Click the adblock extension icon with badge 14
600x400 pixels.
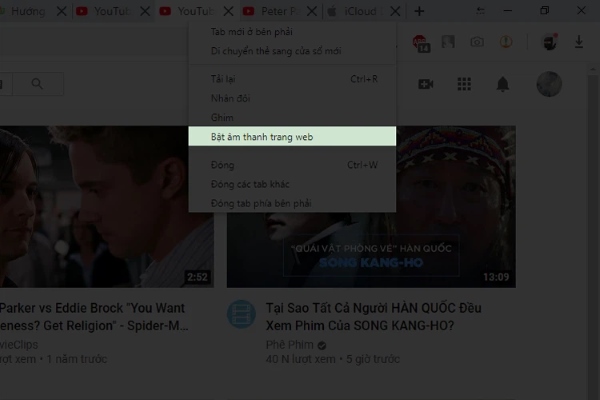pos(421,43)
